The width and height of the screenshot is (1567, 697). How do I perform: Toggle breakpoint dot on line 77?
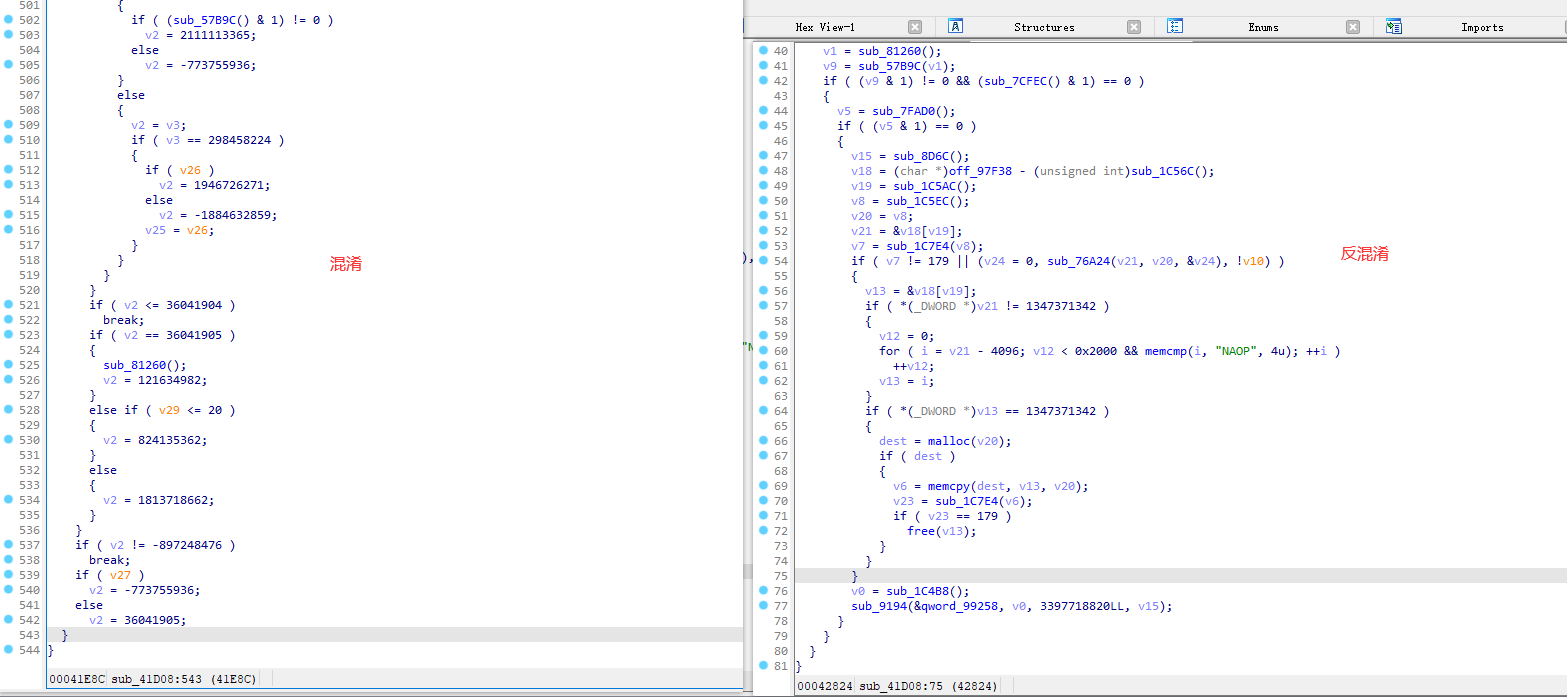click(763, 605)
